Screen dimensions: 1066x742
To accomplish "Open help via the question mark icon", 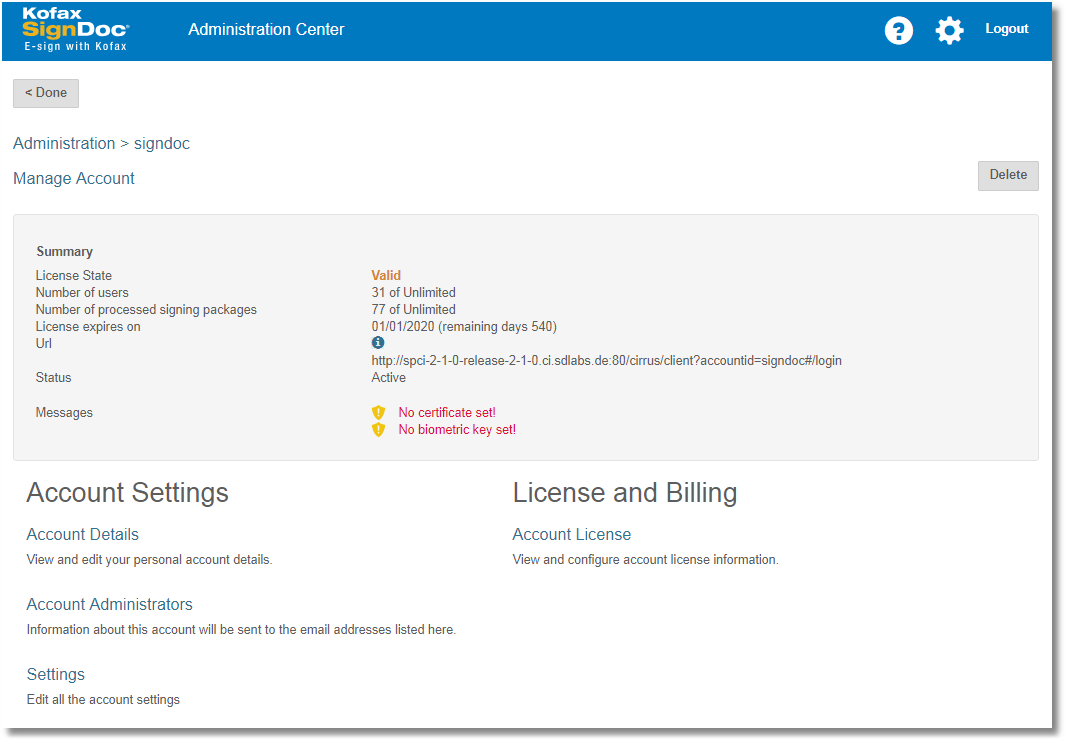I will [899, 31].
